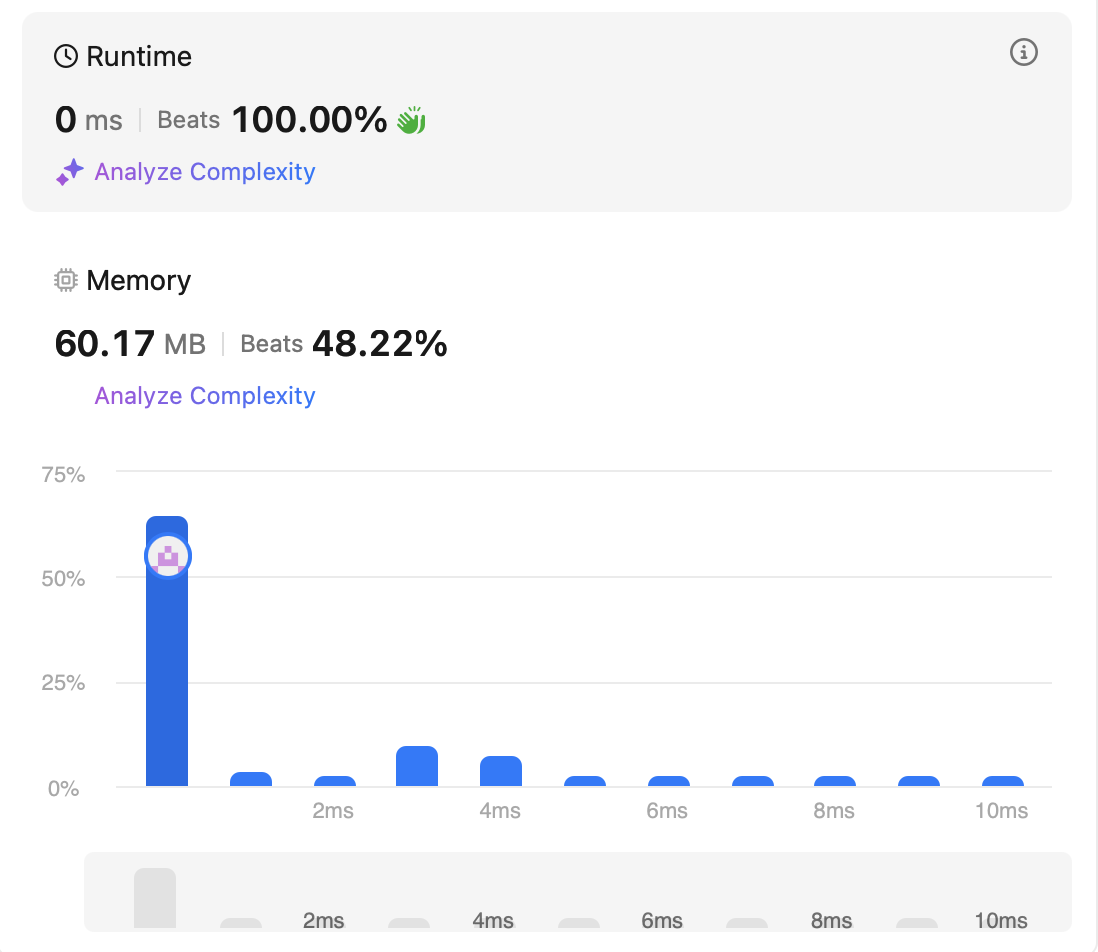Click the green clapping hands icon

tap(411, 121)
